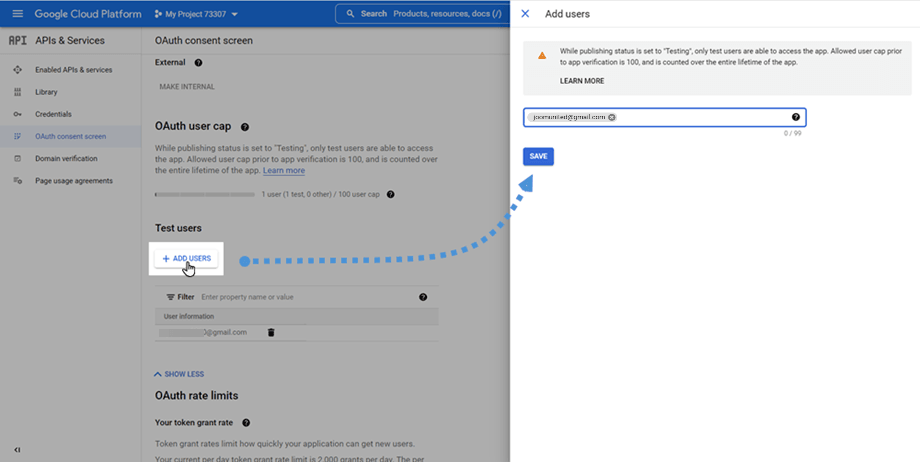Click the OAuth consent screen sidebar icon
This screenshot has width=920, height=462.
(x=18, y=136)
